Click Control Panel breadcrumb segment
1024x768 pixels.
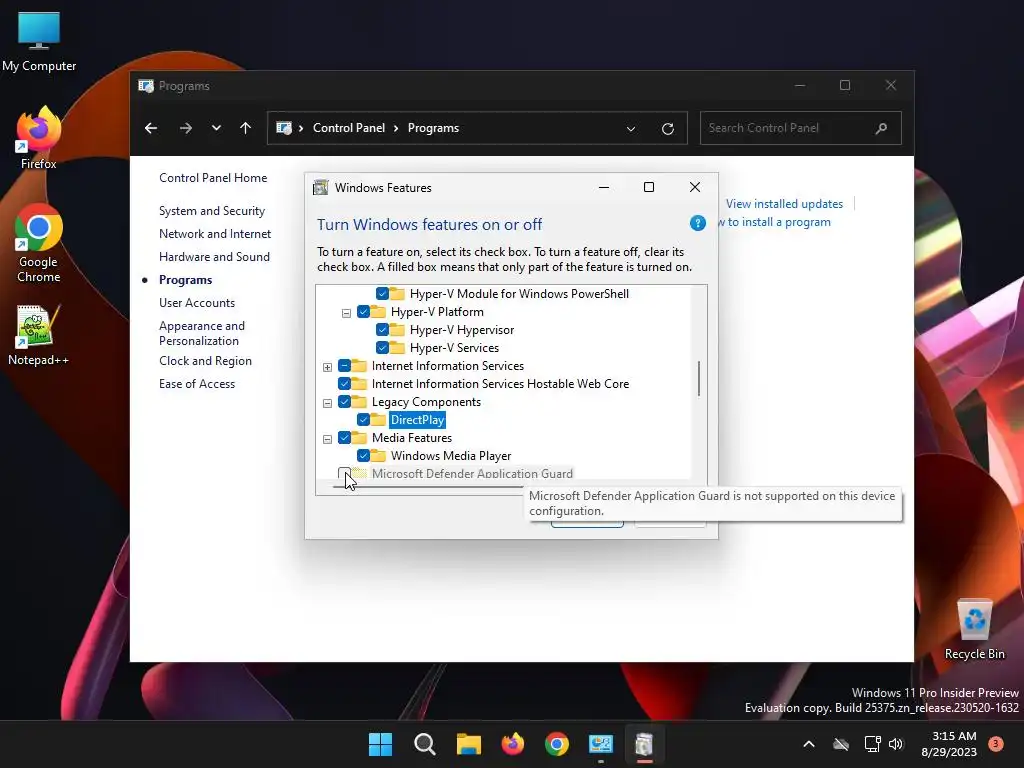coord(349,128)
